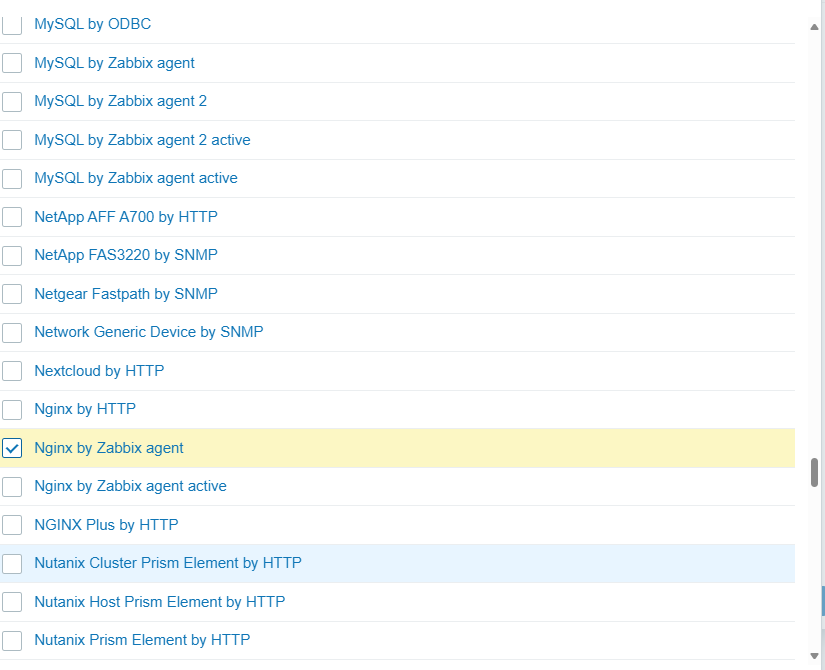Select the NGINX Plus by HTTP checkbox
This screenshot has width=825, height=670.
click(12, 525)
